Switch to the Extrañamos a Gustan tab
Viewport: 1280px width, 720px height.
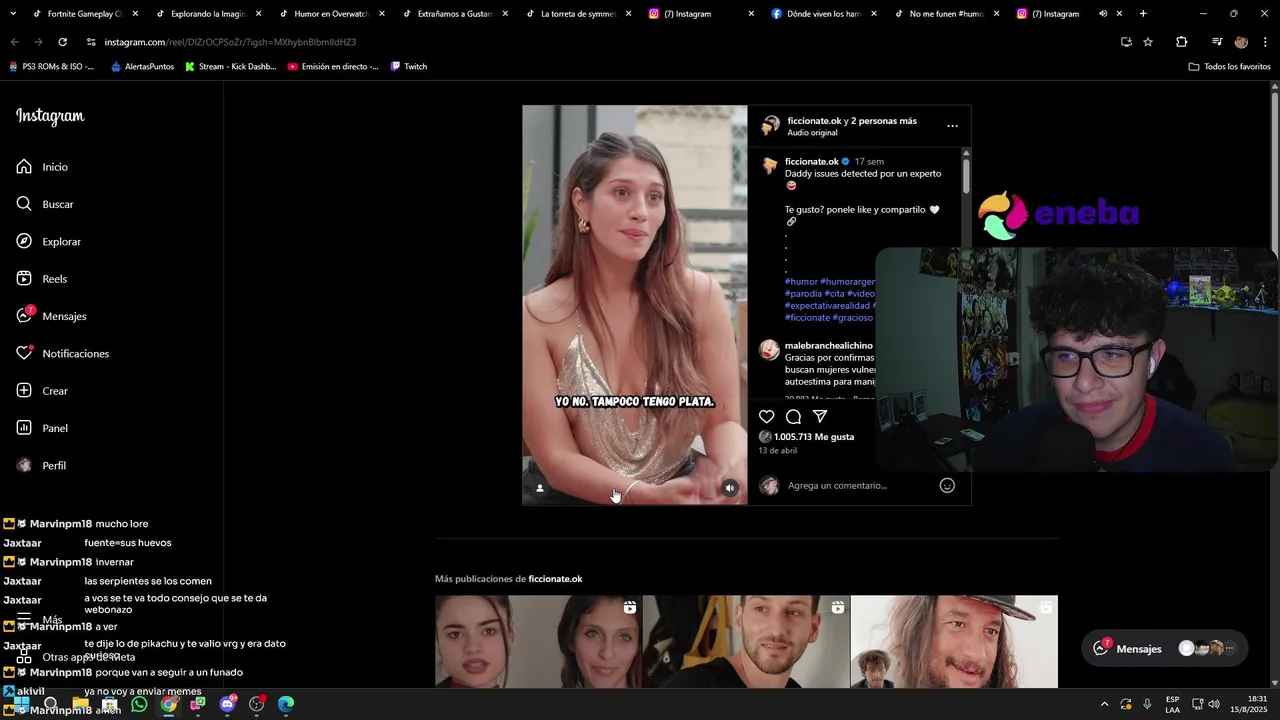tap(454, 14)
